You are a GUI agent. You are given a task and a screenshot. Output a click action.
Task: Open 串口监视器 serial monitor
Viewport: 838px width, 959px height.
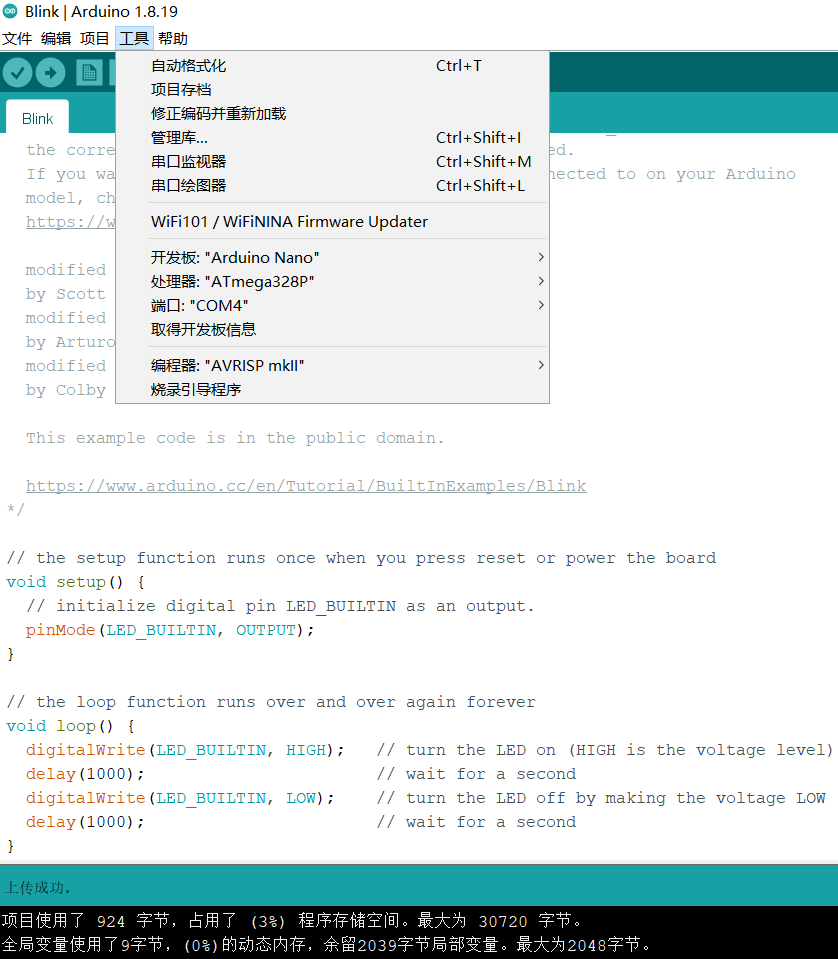click(x=333, y=161)
